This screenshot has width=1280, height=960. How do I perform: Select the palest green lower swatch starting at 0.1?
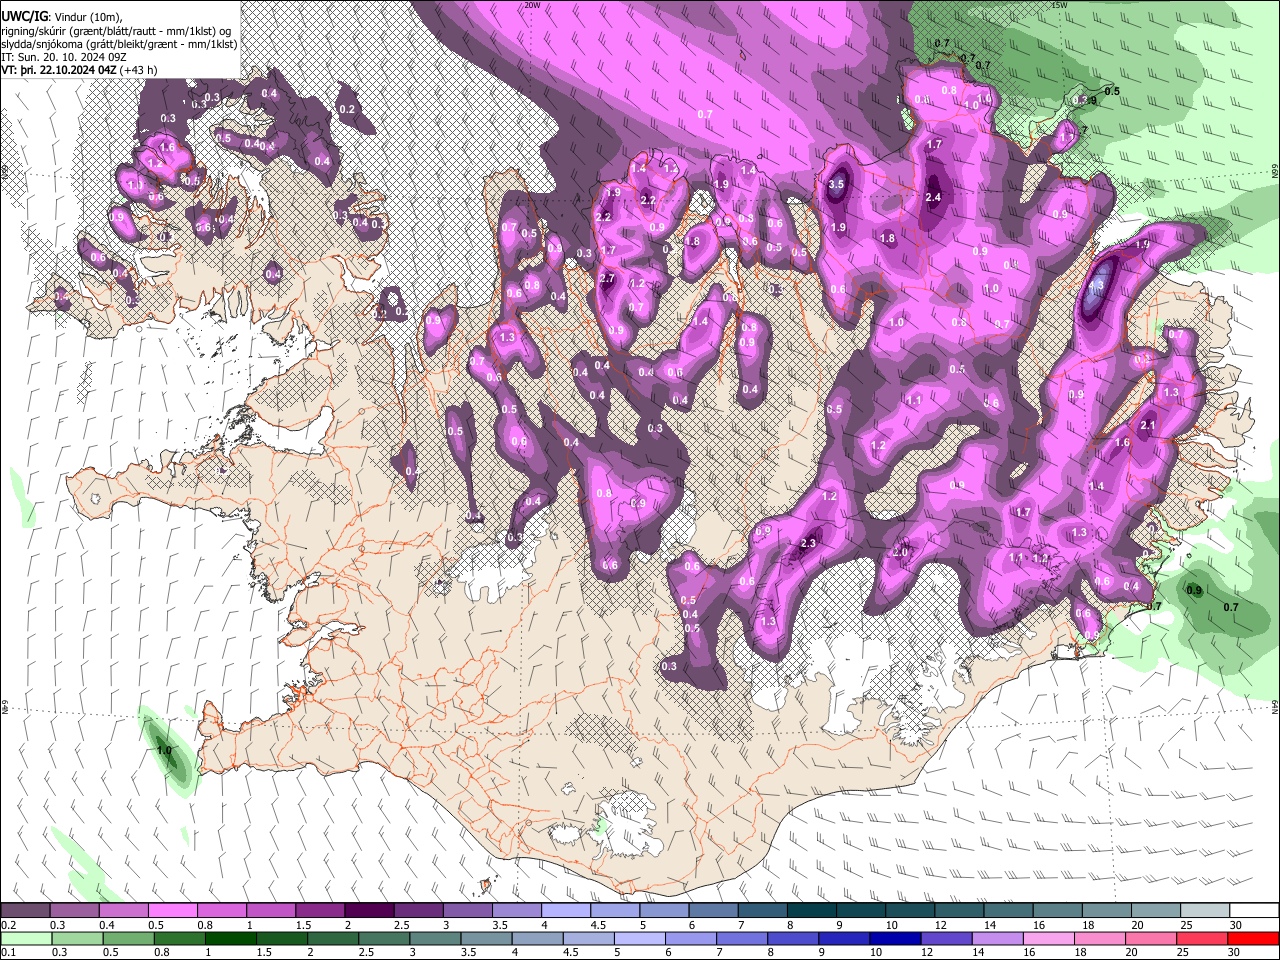pos(26,938)
